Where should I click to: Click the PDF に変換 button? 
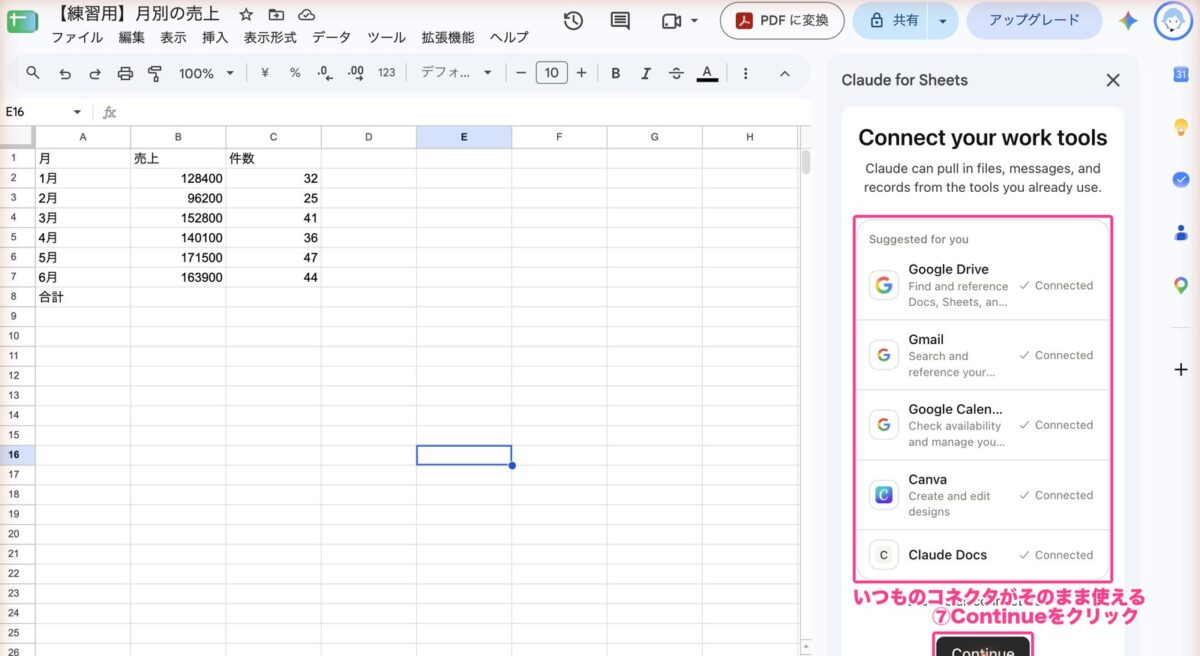(782, 20)
